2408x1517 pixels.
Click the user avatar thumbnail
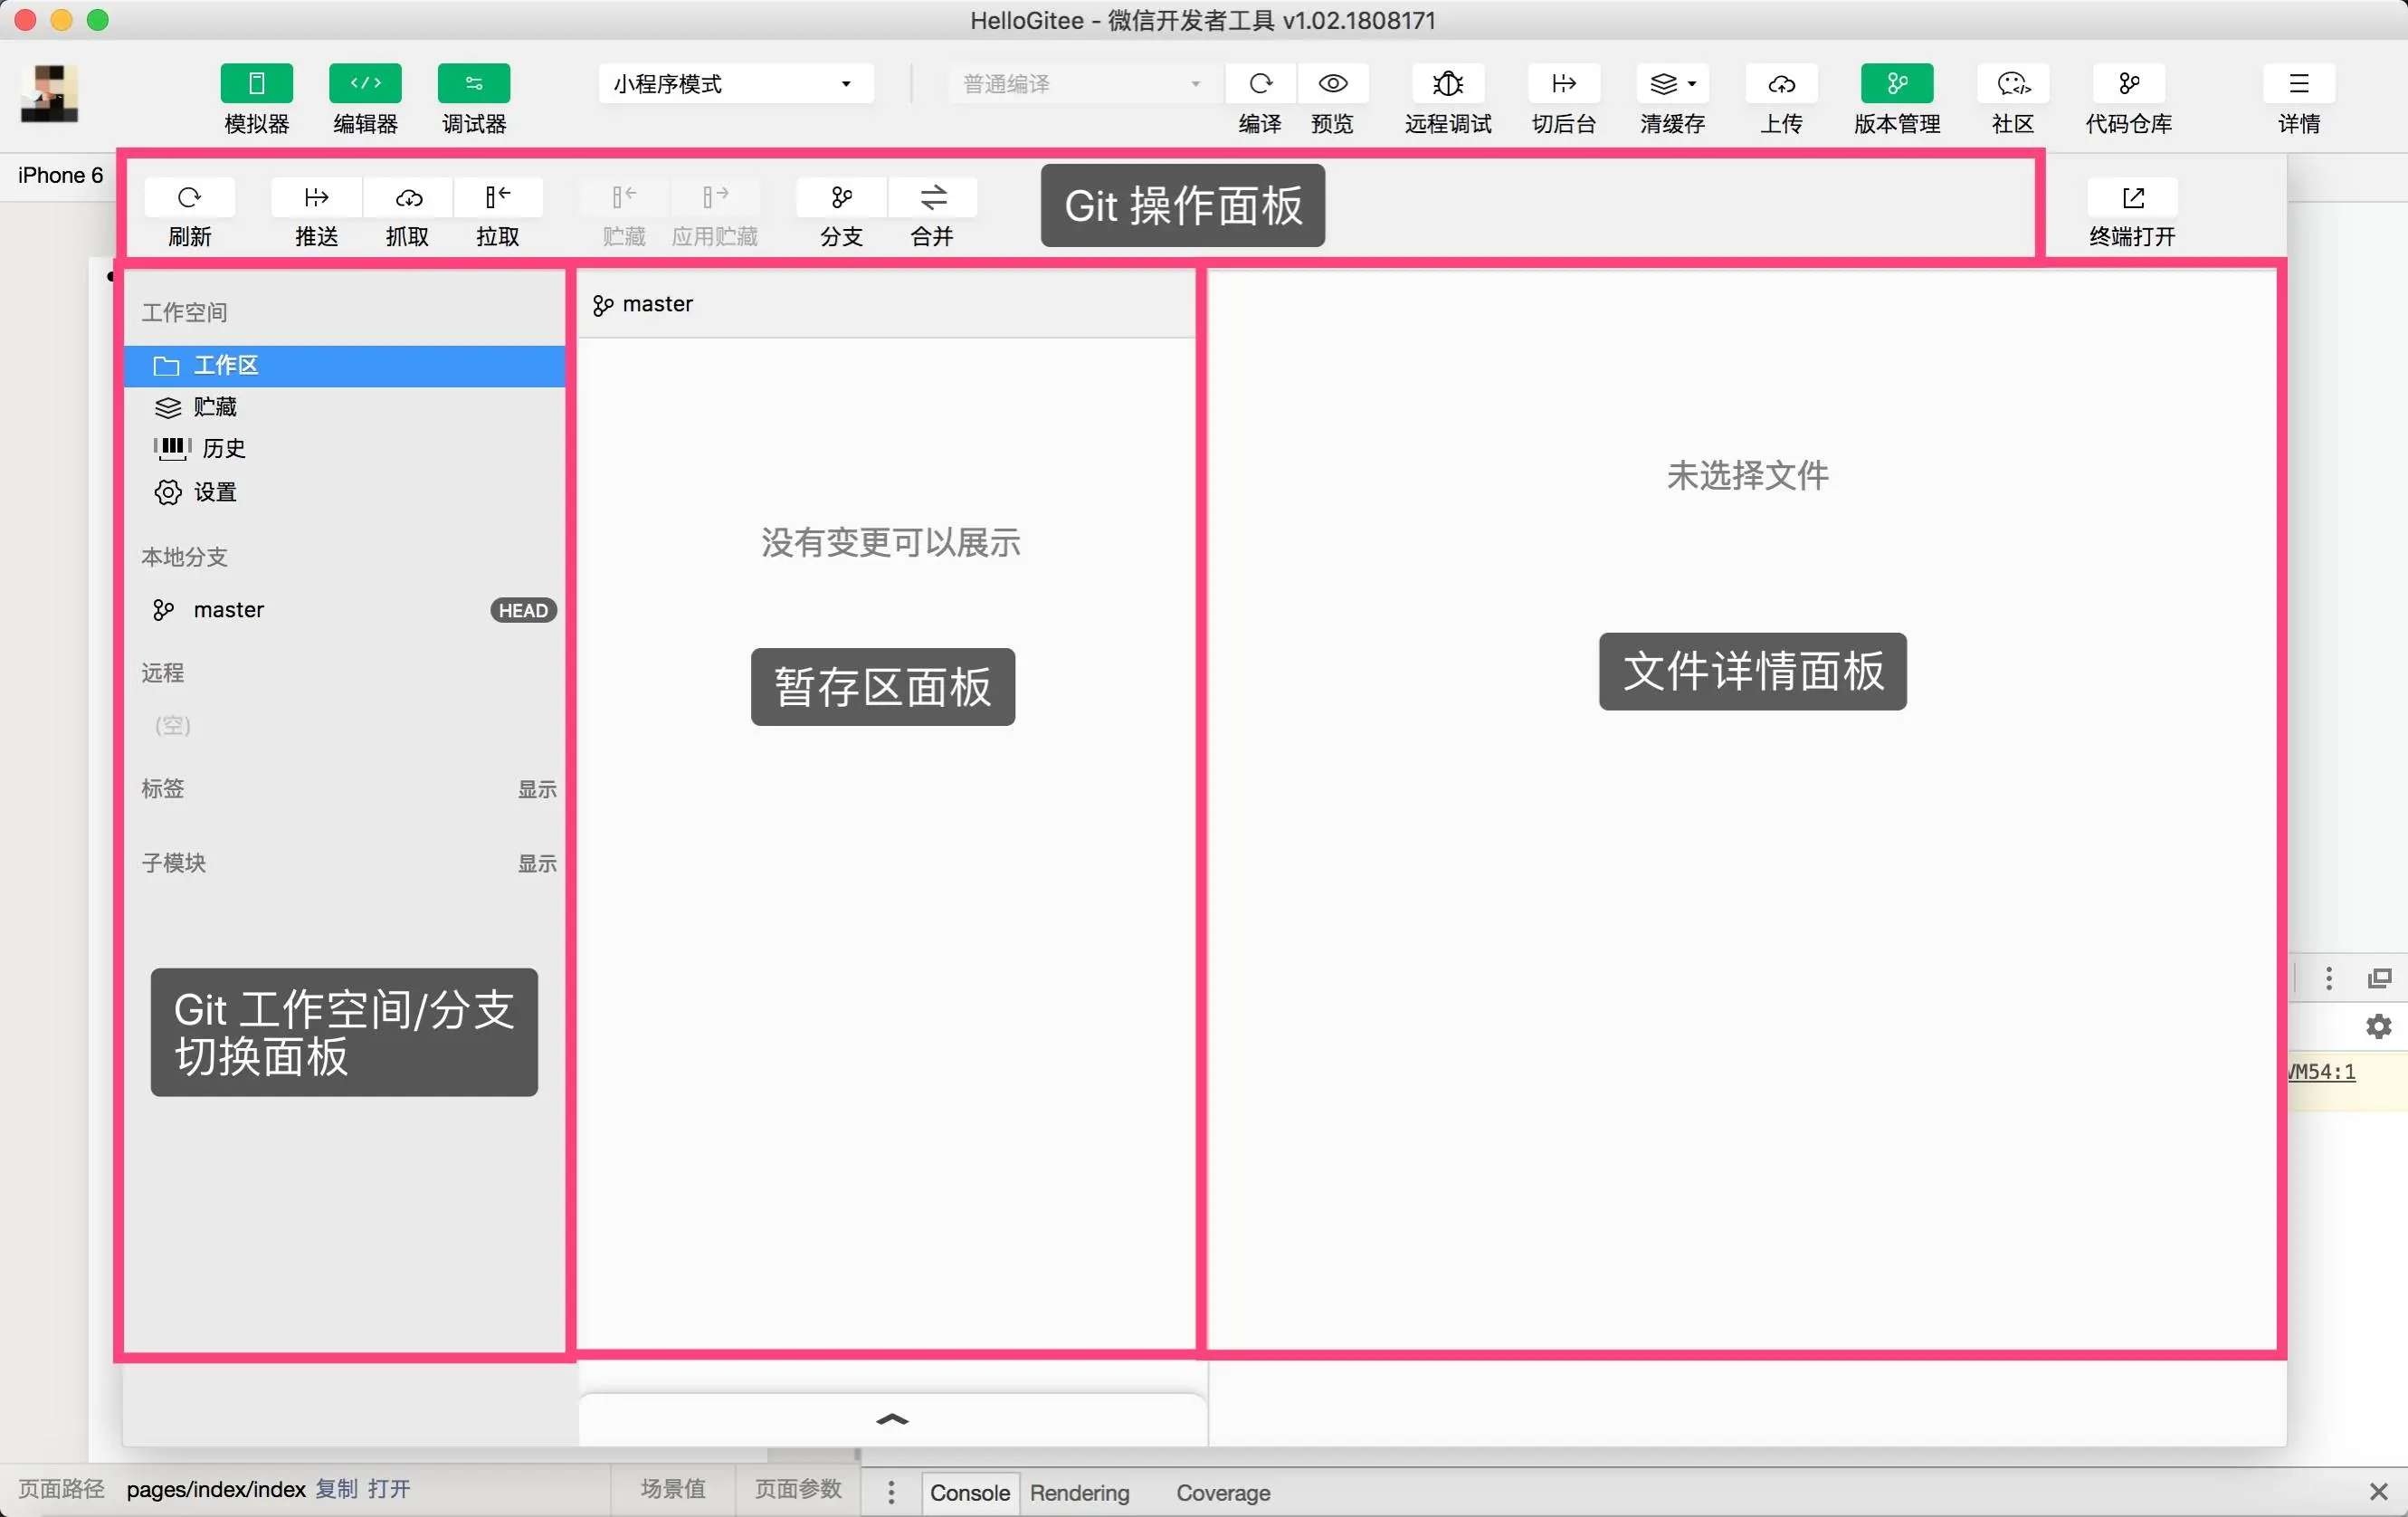pos(49,94)
